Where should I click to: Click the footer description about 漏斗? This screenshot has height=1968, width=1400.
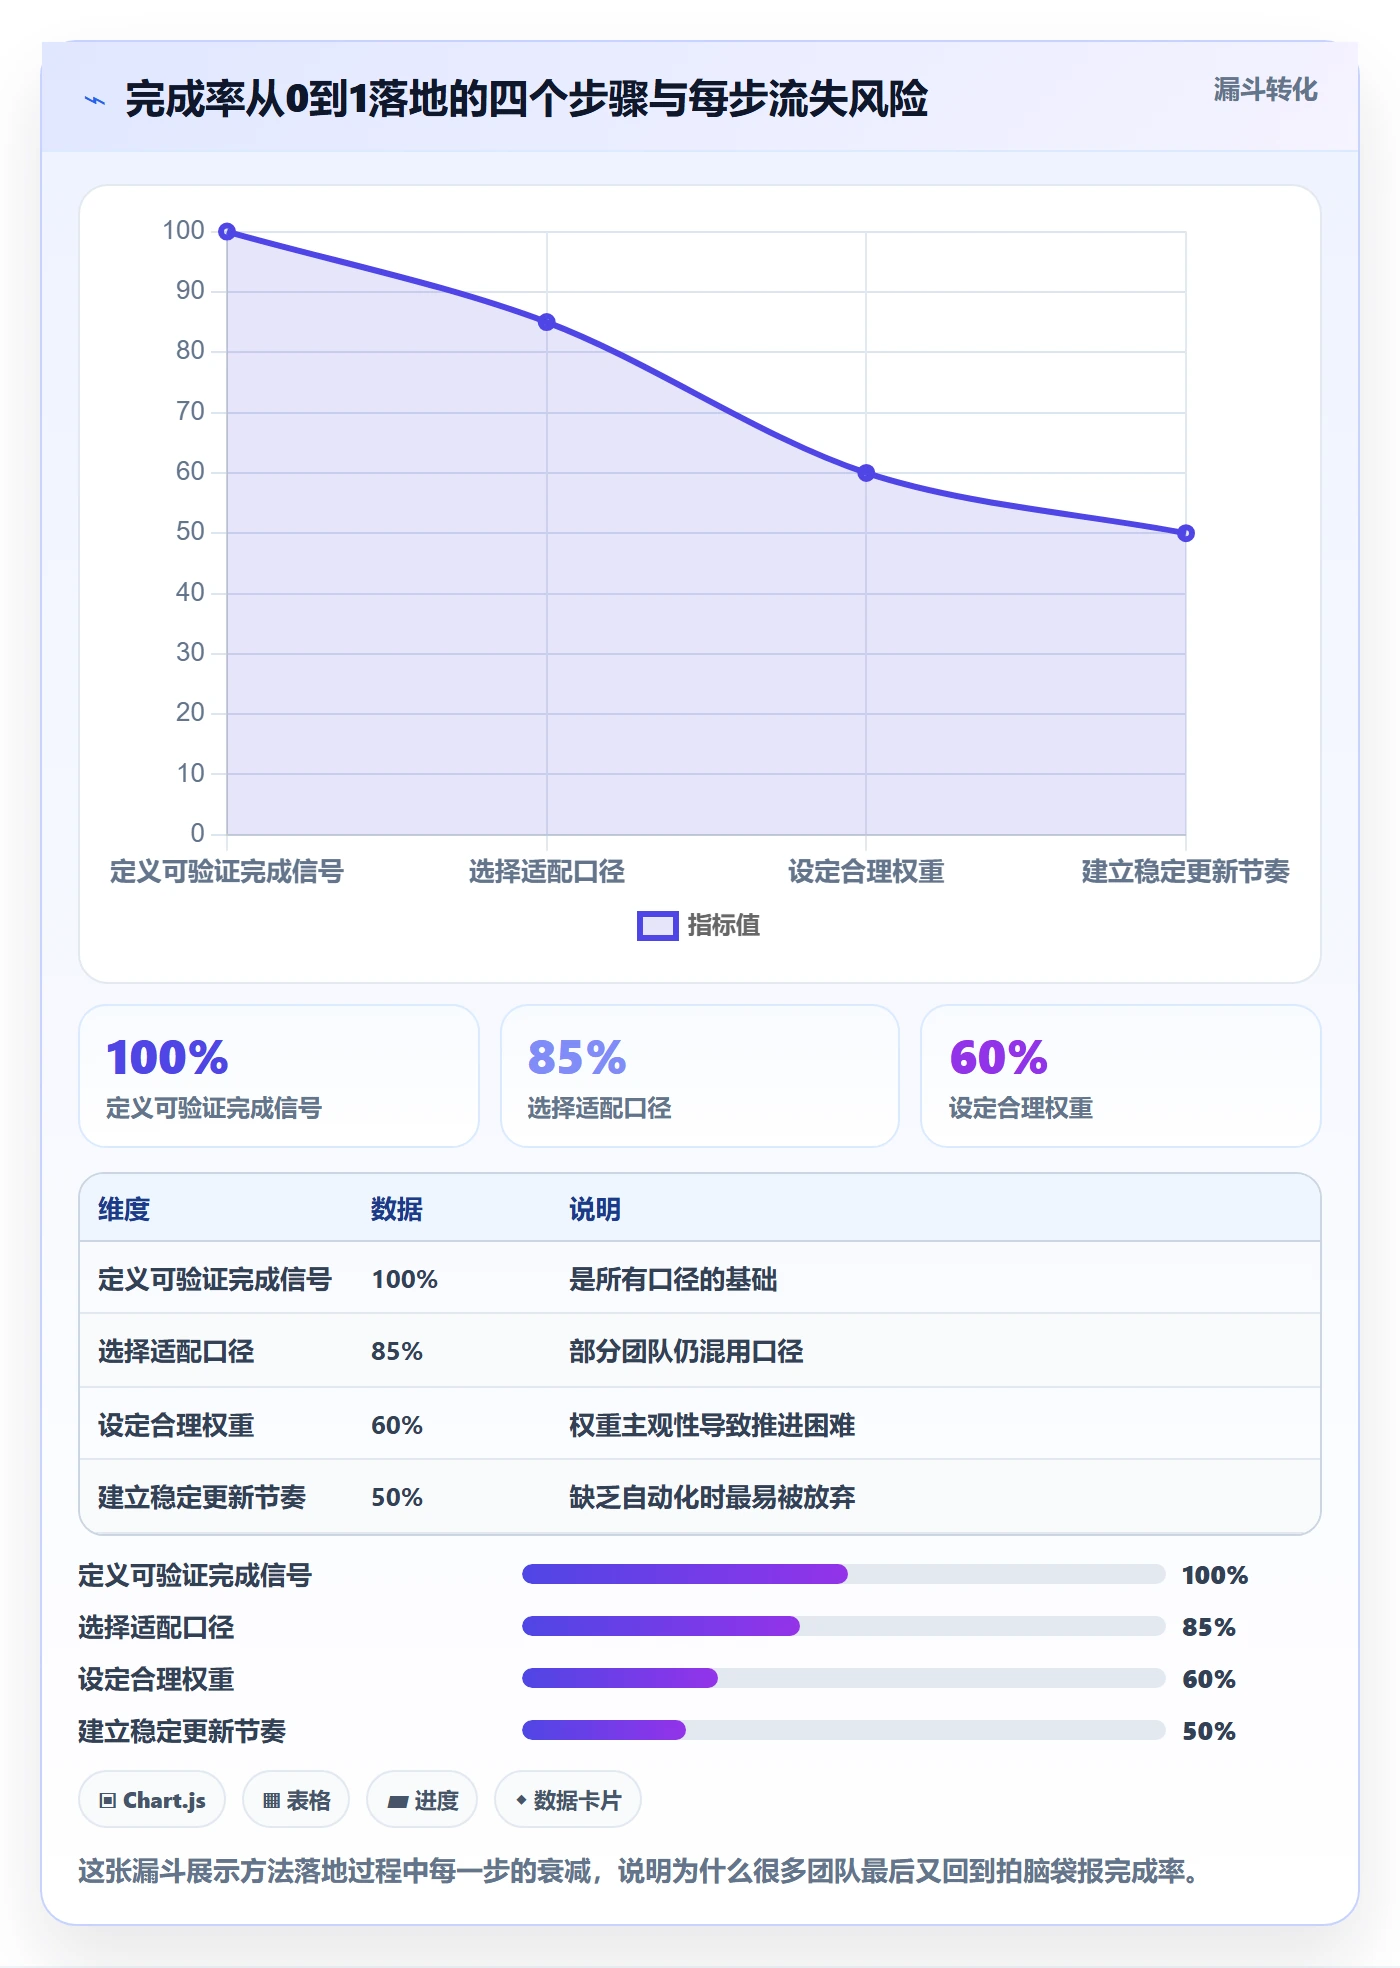639,1870
